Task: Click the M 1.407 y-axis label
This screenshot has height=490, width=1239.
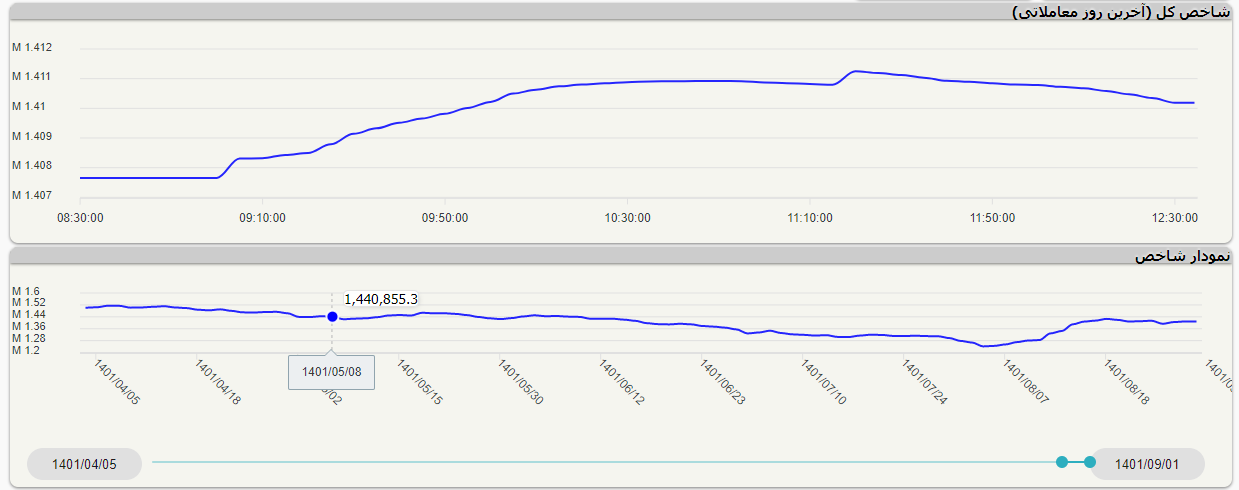Action: (x=32, y=196)
